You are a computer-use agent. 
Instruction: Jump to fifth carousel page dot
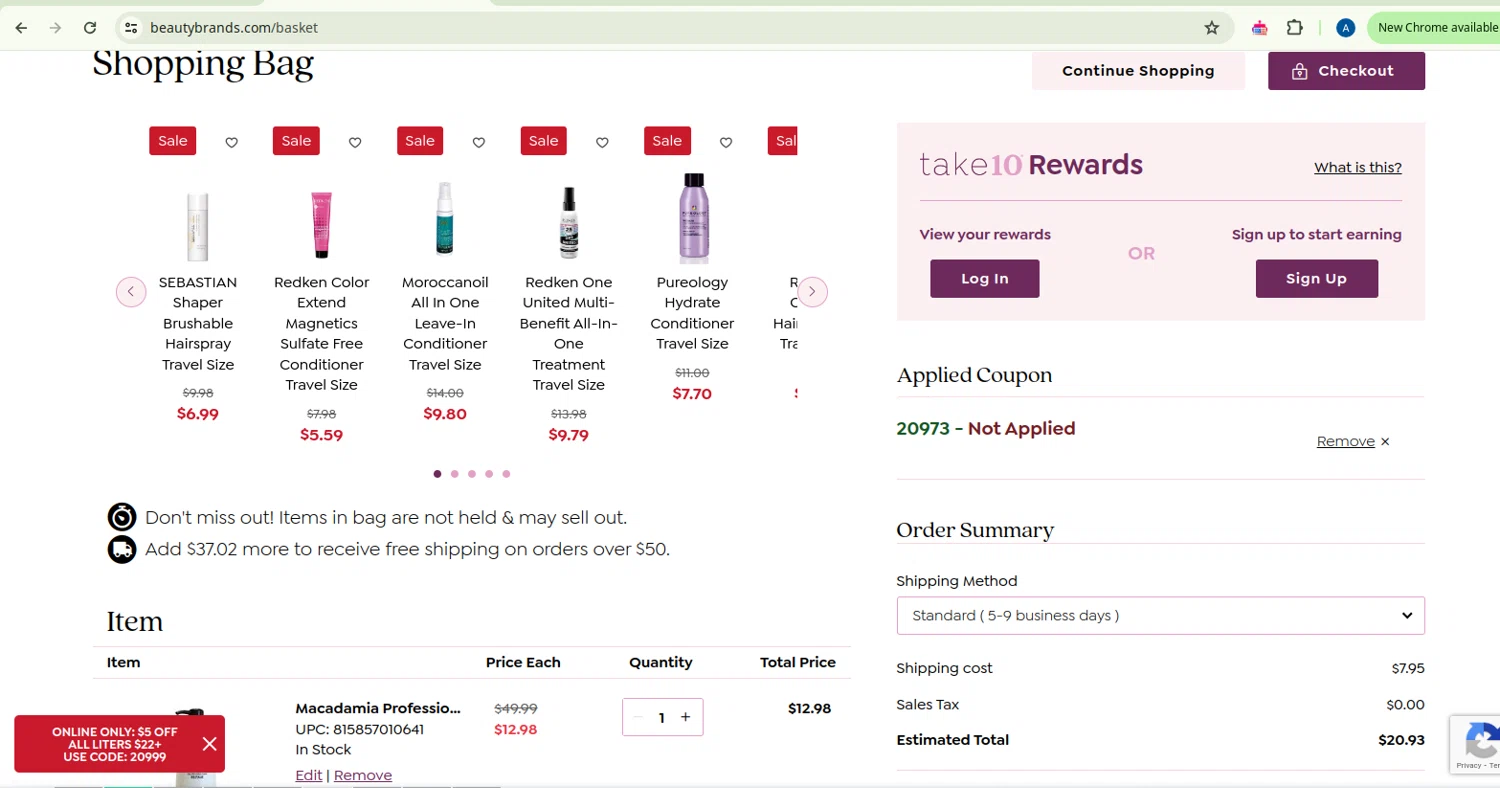[506, 474]
